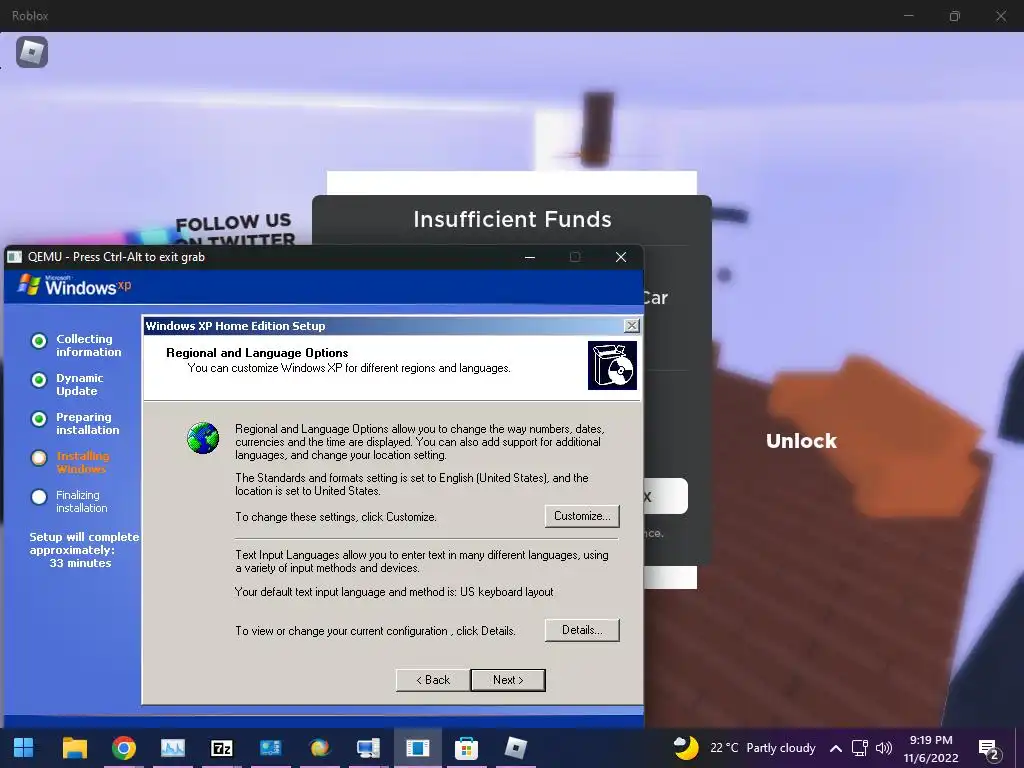The image size is (1024, 768).
Task: Click the Installing Windows step indicator
Action: point(39,458)
